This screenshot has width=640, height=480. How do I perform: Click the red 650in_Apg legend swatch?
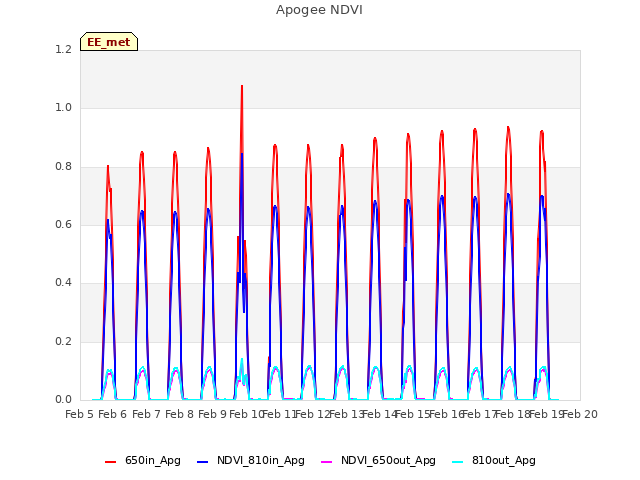110,462
